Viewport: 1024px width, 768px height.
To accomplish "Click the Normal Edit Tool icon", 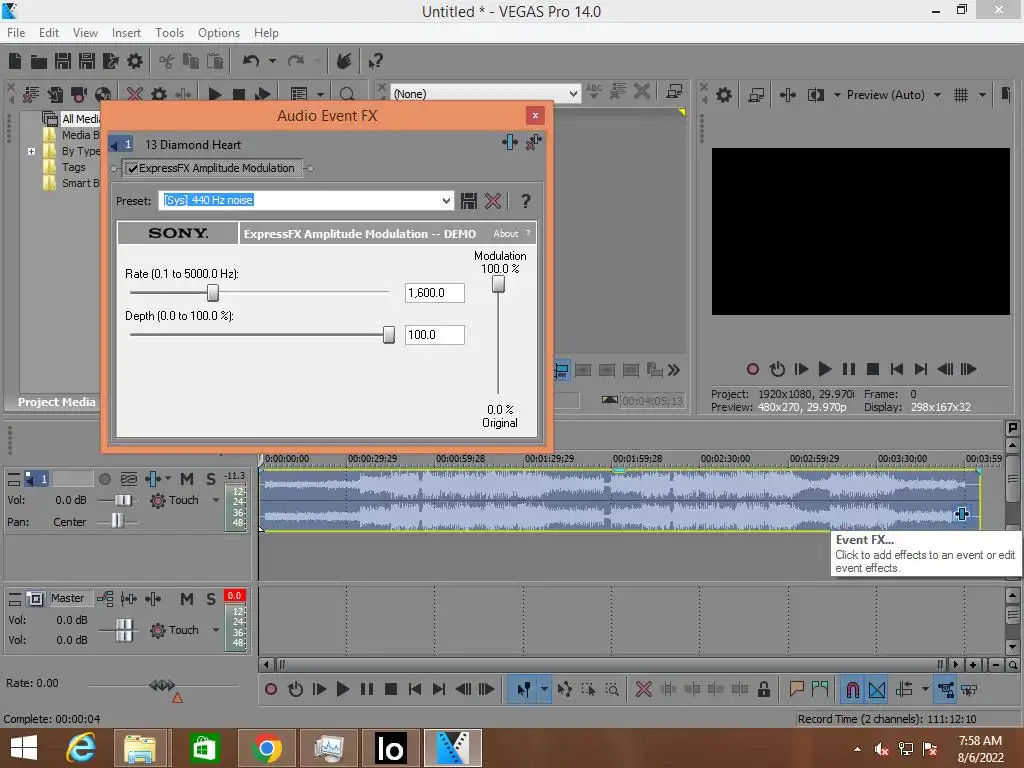I will [523, 690].
